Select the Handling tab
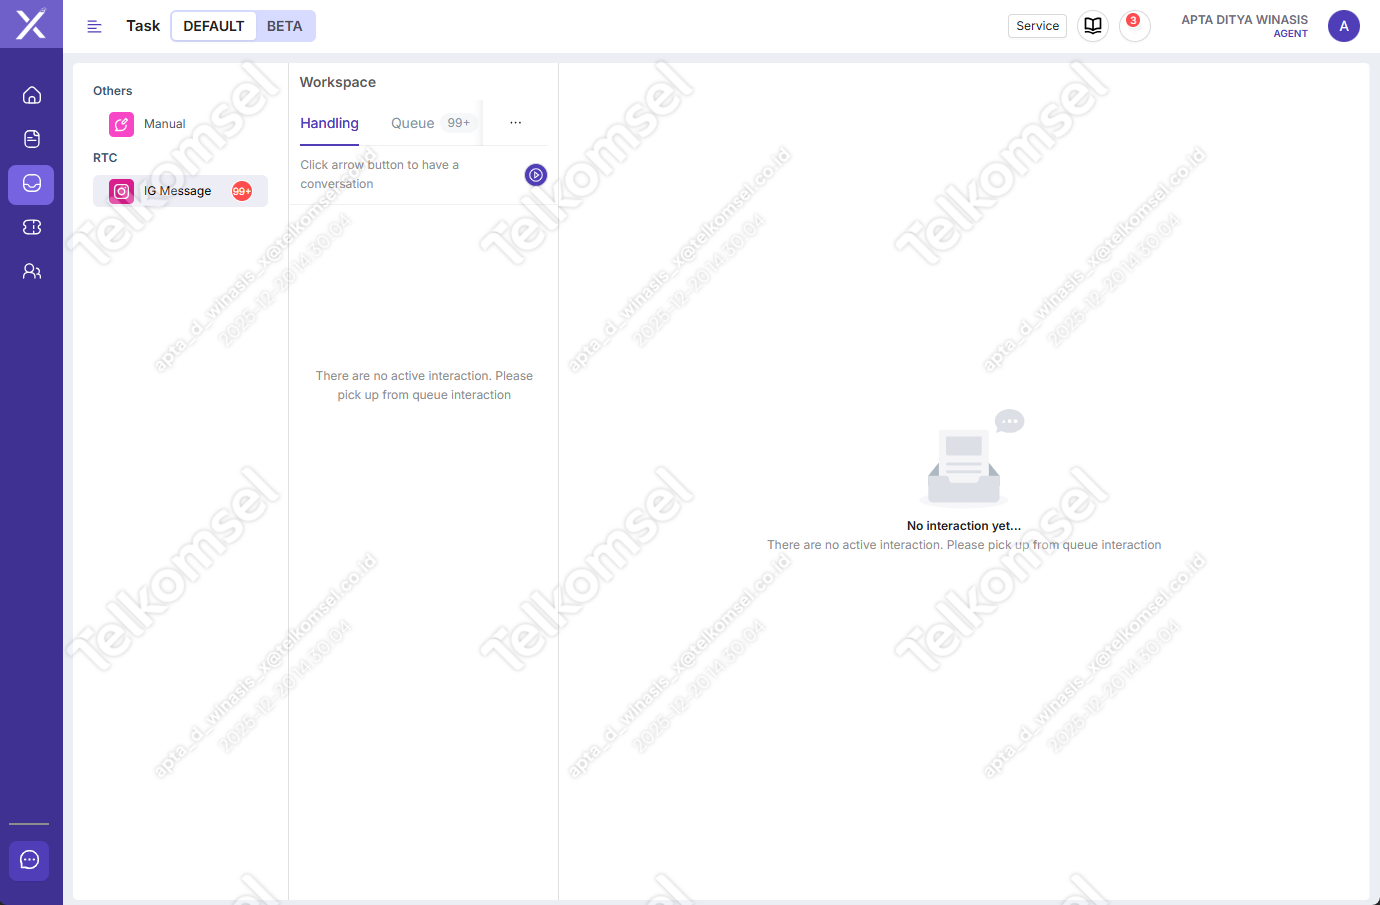Image resolution: width=1380 pixels, height=905 pixels. (329, 123)
